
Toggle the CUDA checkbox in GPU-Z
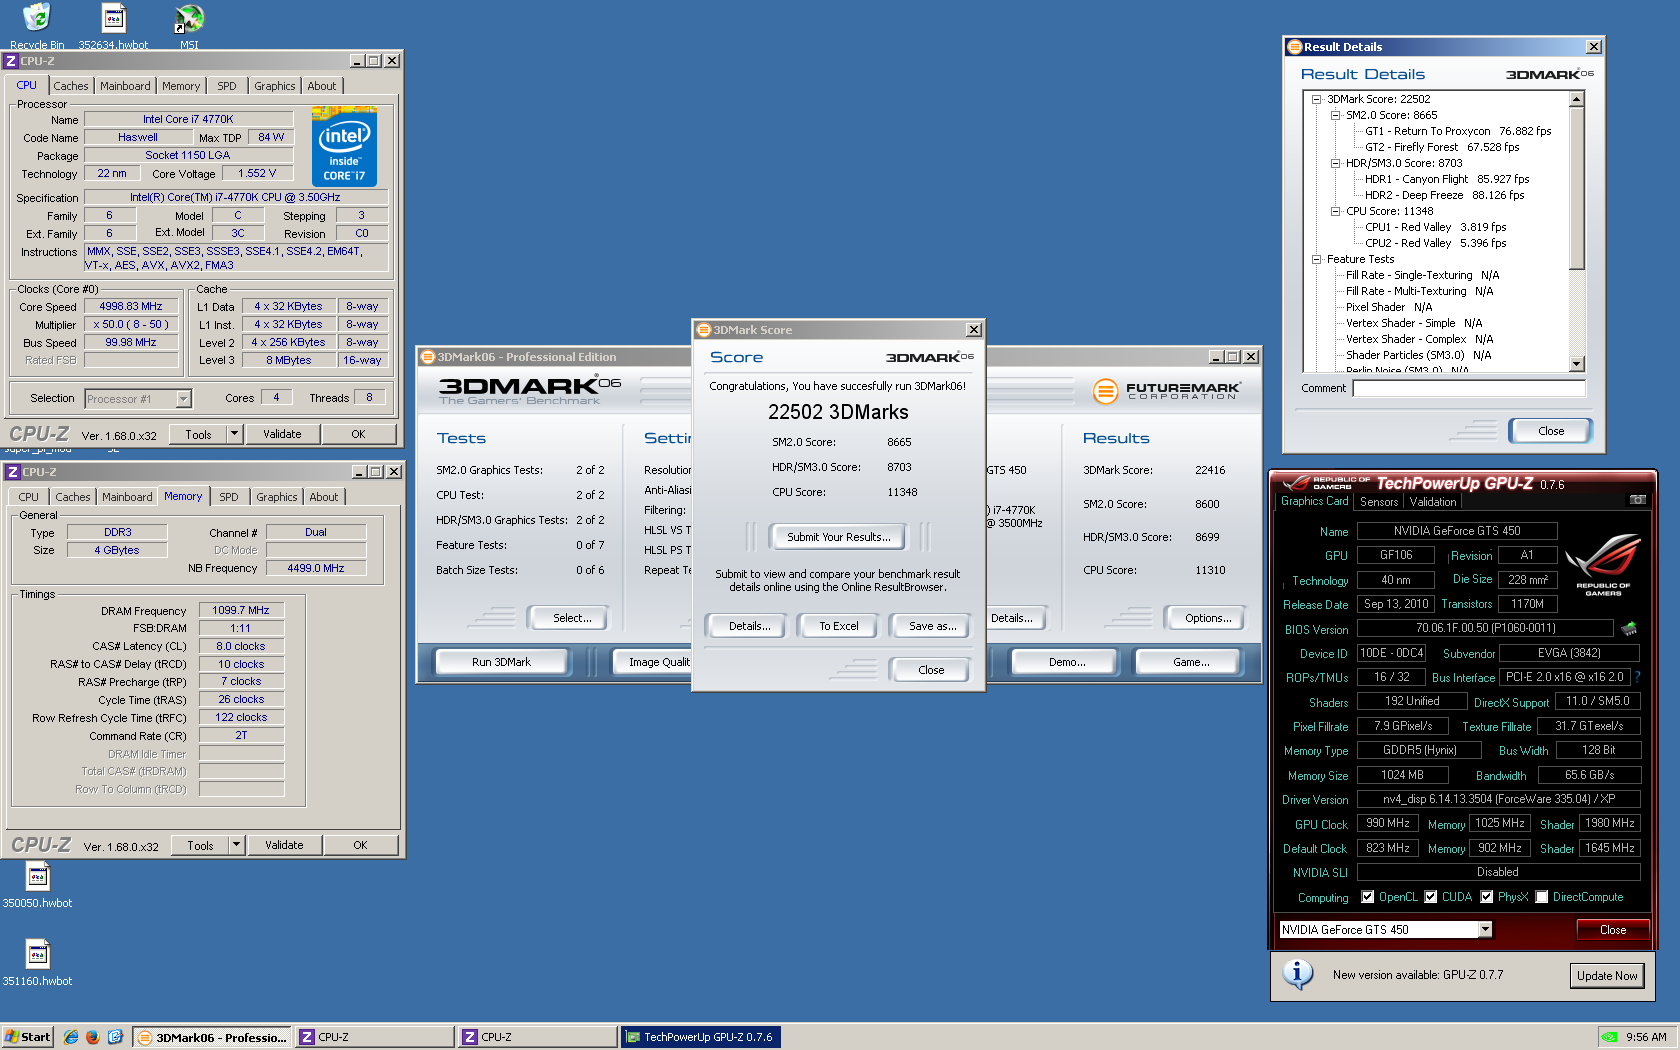pos(1431,897)
